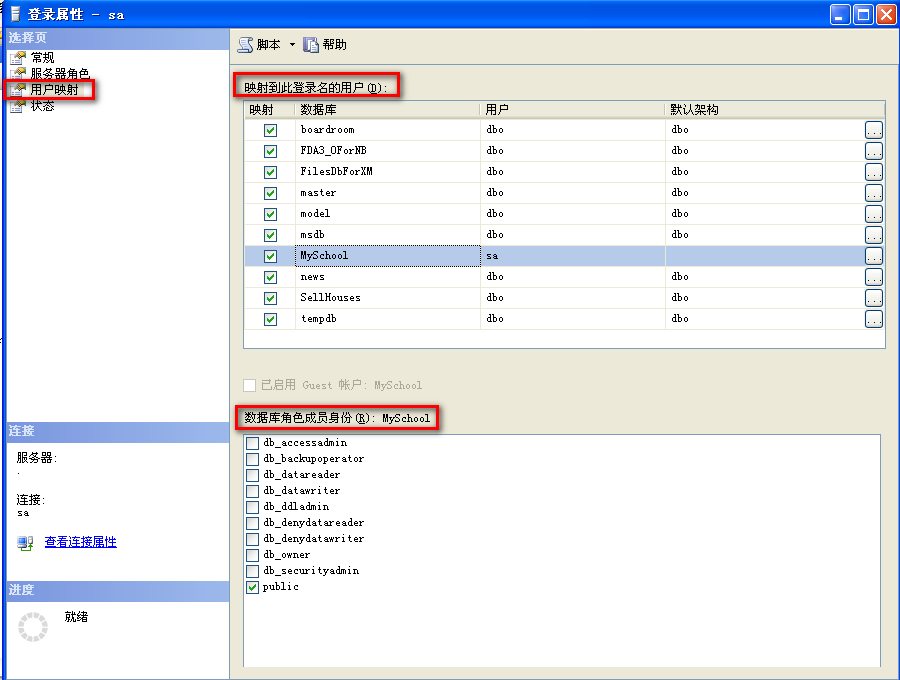
Task: Select the SellHouses database cell
Action: tap(388, 298)
